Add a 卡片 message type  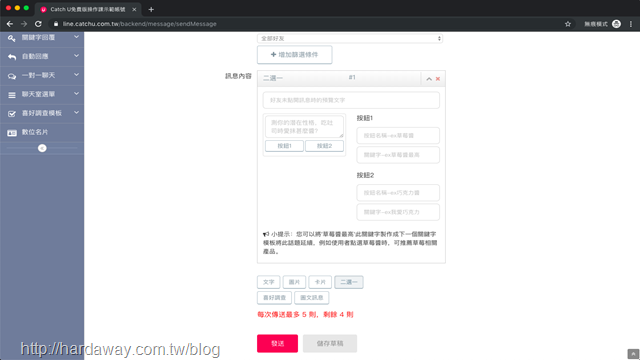coord(320,282)
